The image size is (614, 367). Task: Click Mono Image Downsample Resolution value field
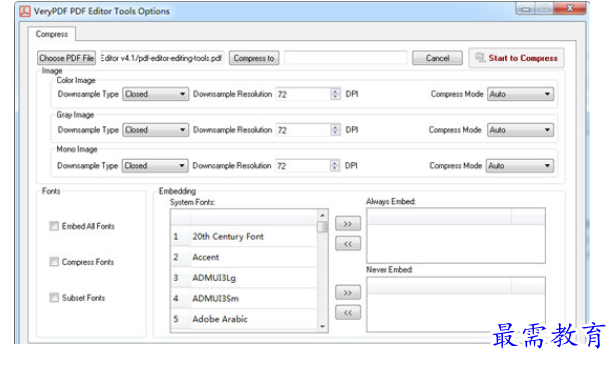pos(303,166)
